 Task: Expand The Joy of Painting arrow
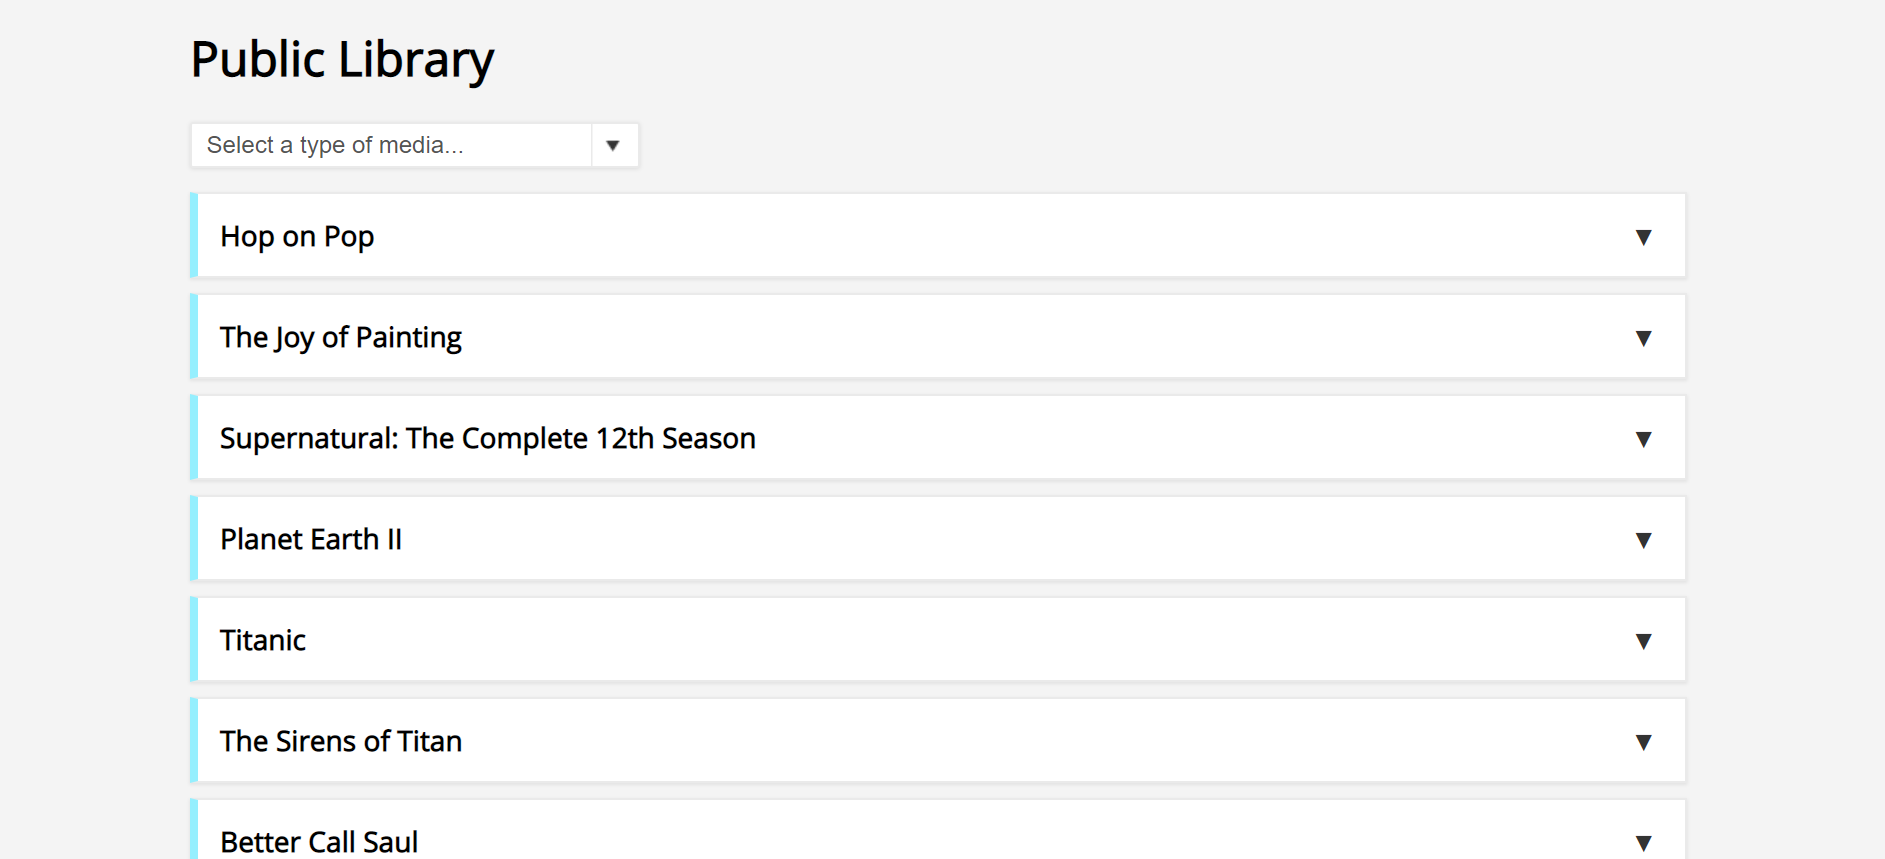pyautogui.click(x=1643, y=338)
